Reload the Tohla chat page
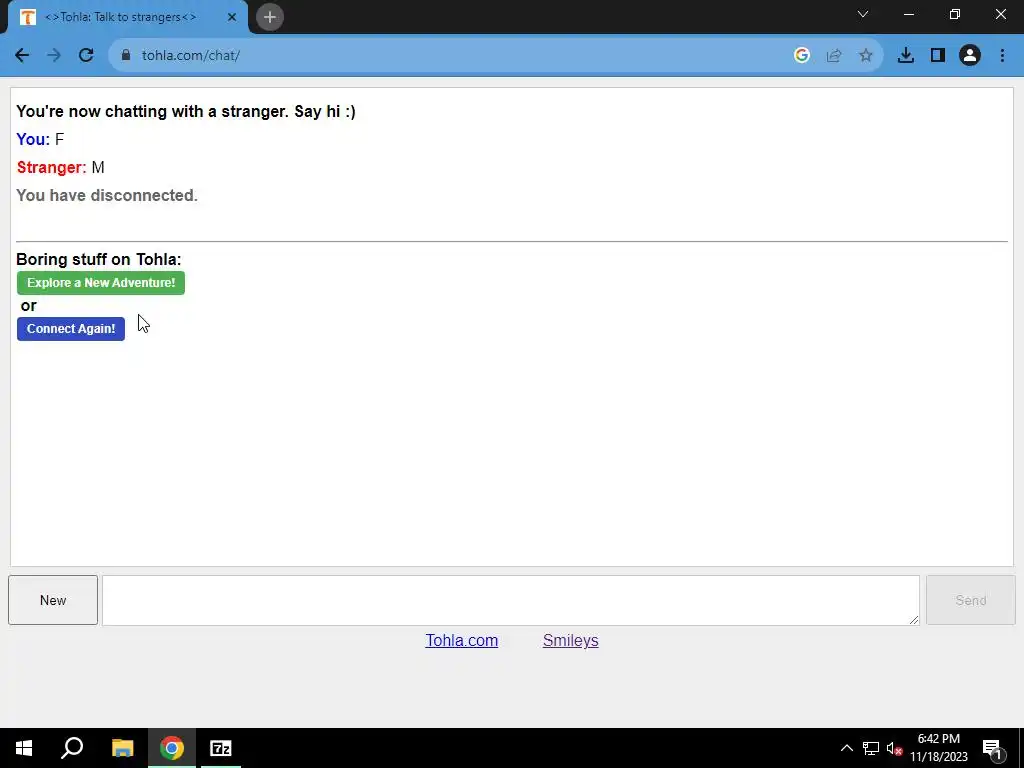The height and width of the screenshot is (768, 1024). click(86, 56)
